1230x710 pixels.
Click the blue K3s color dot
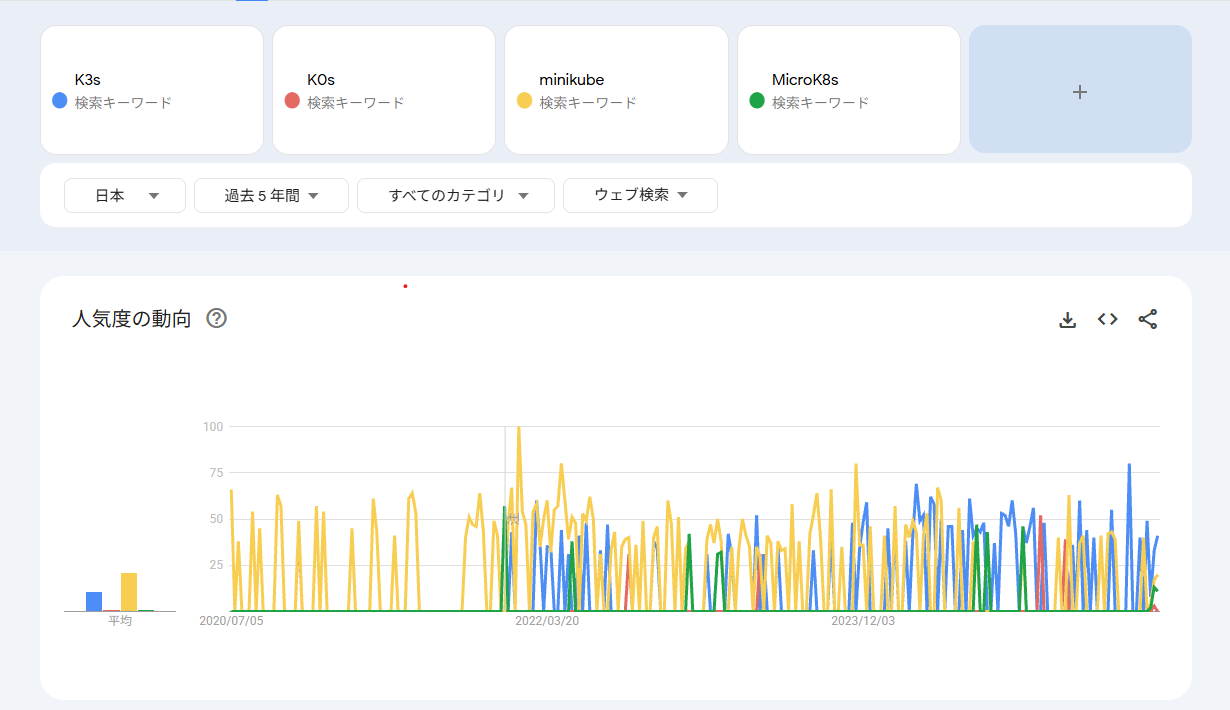(x=59, y=101)
